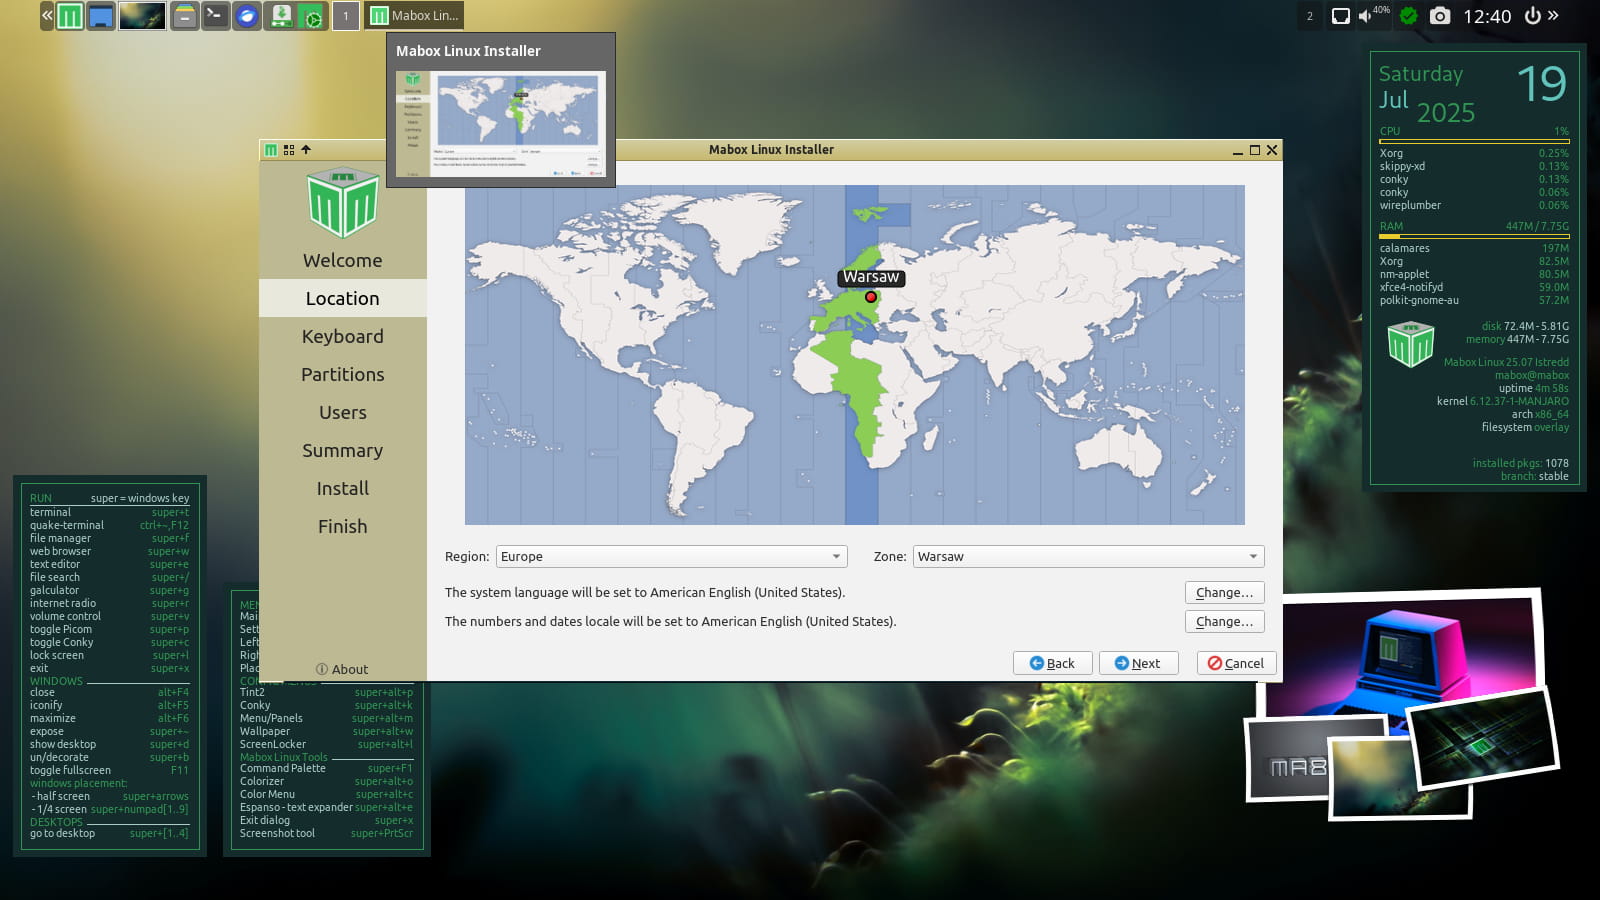The image size is (1600, 900).
Task: Click 'lock screen' in the shortcuts list
Action: click(57, 655)
